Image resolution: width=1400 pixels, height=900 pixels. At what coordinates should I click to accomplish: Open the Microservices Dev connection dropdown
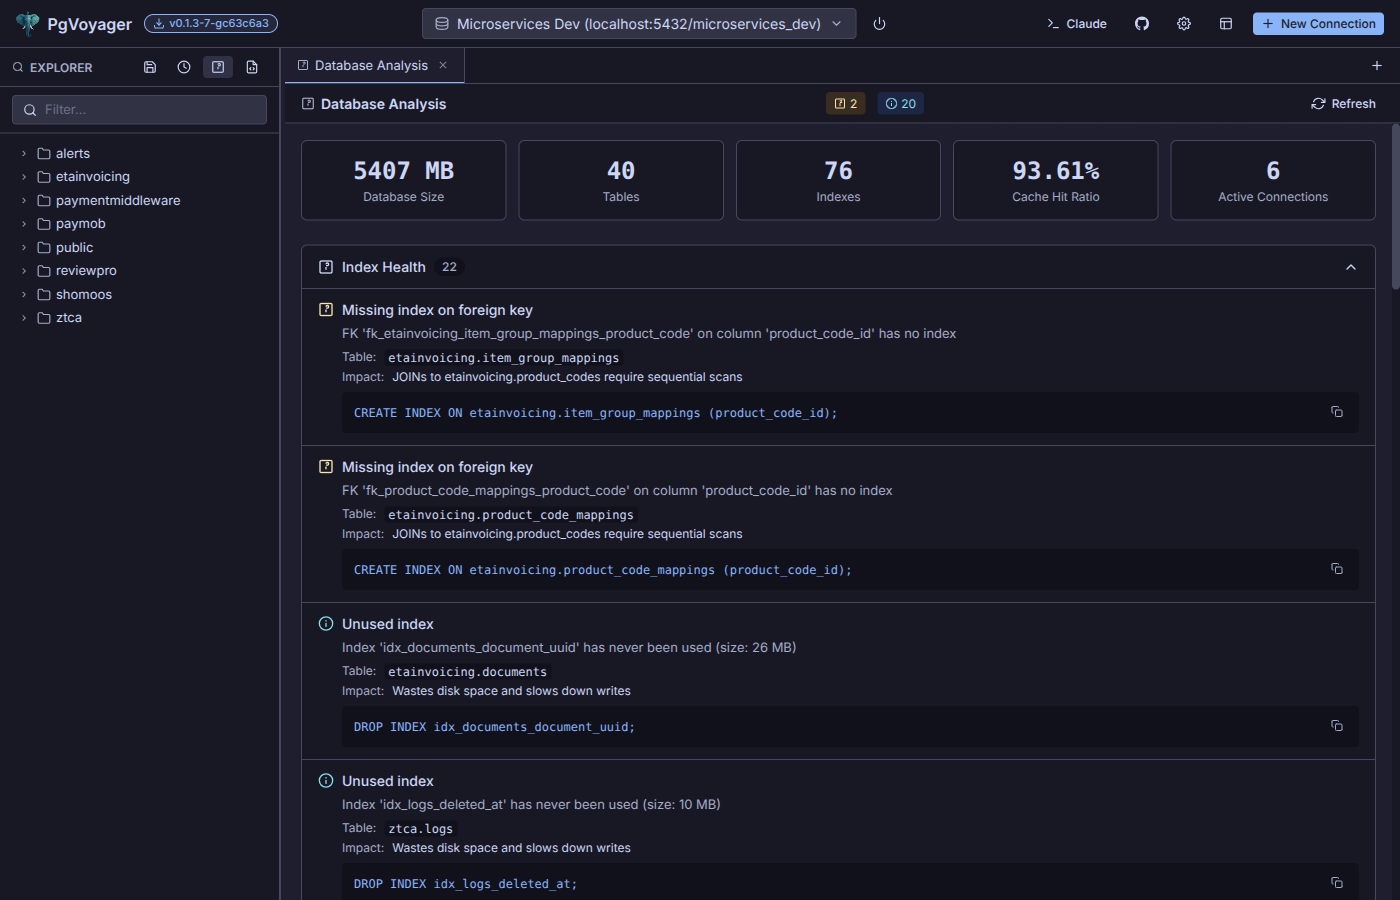pyautogui.click(x=639, y=24)
